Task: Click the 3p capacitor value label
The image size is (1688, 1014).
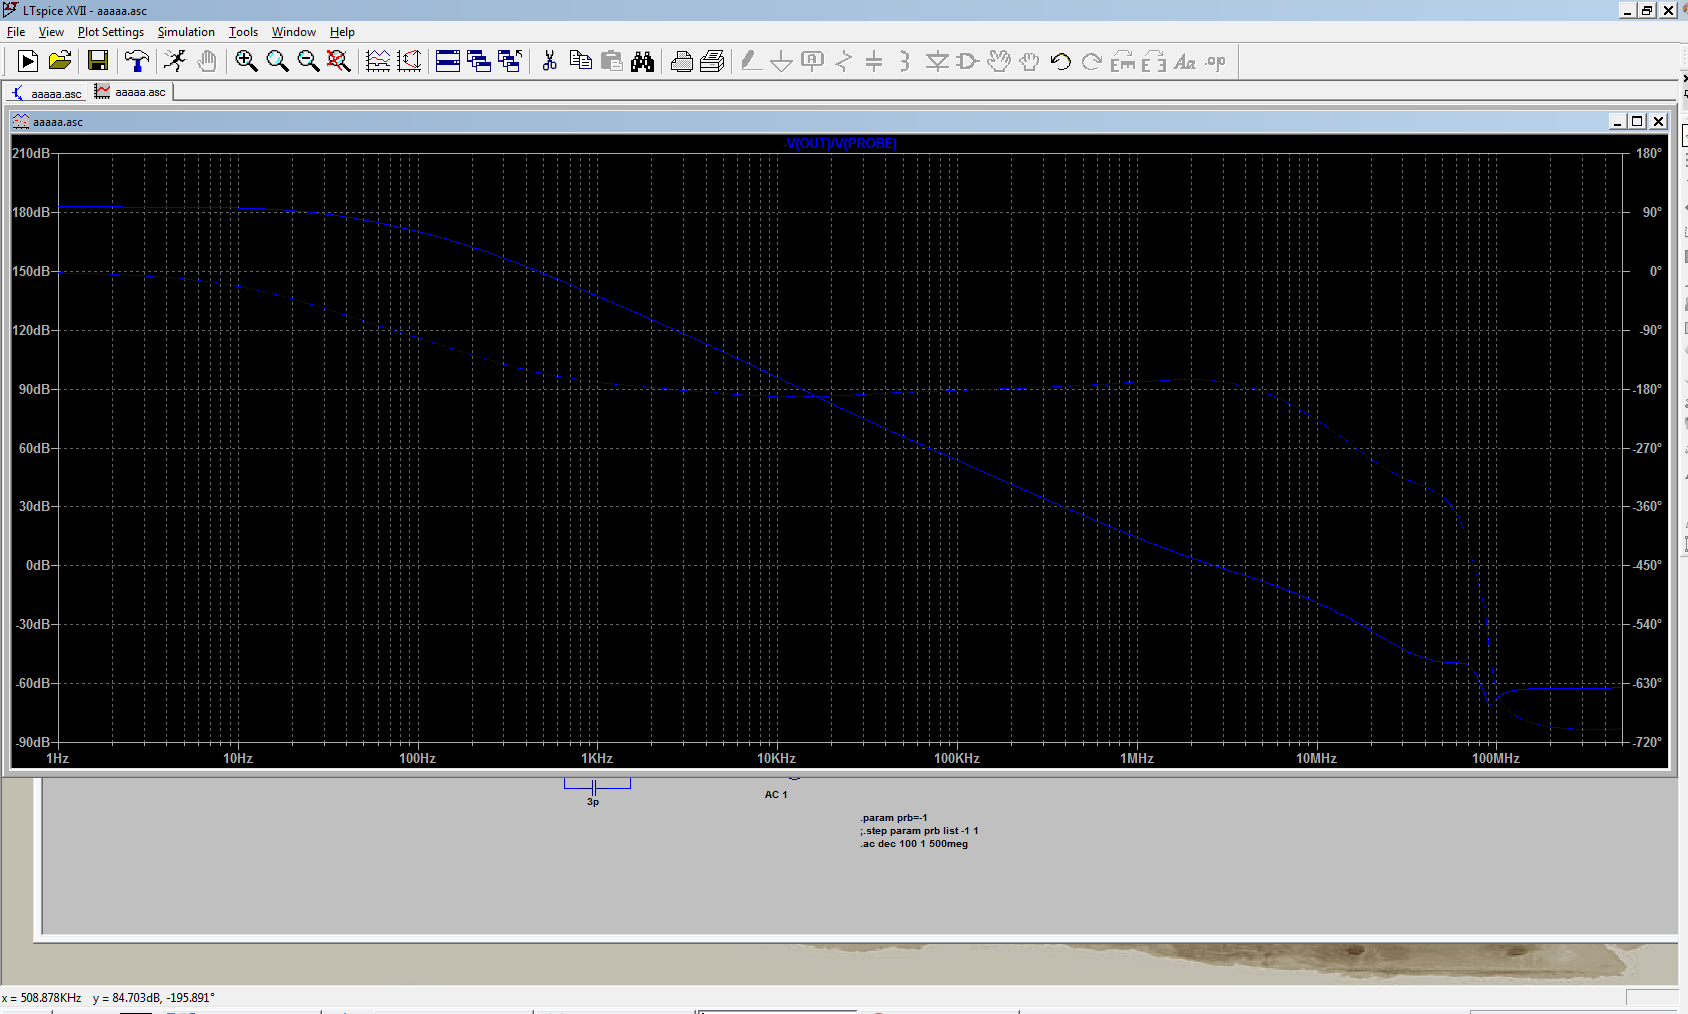Action: (593, 802)
